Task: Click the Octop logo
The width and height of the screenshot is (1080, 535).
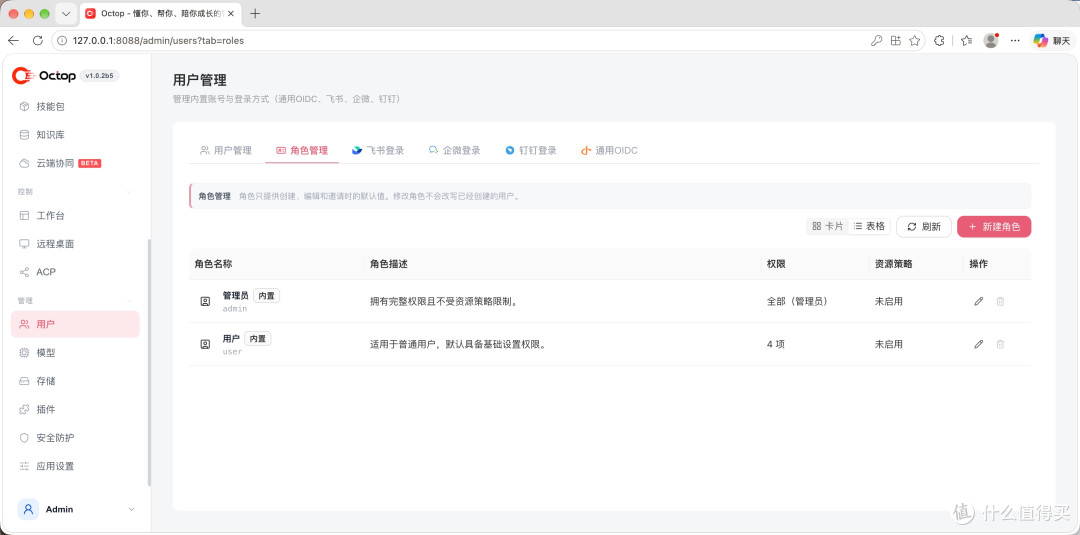Action: pyautogui.click(x=44, y=76)
